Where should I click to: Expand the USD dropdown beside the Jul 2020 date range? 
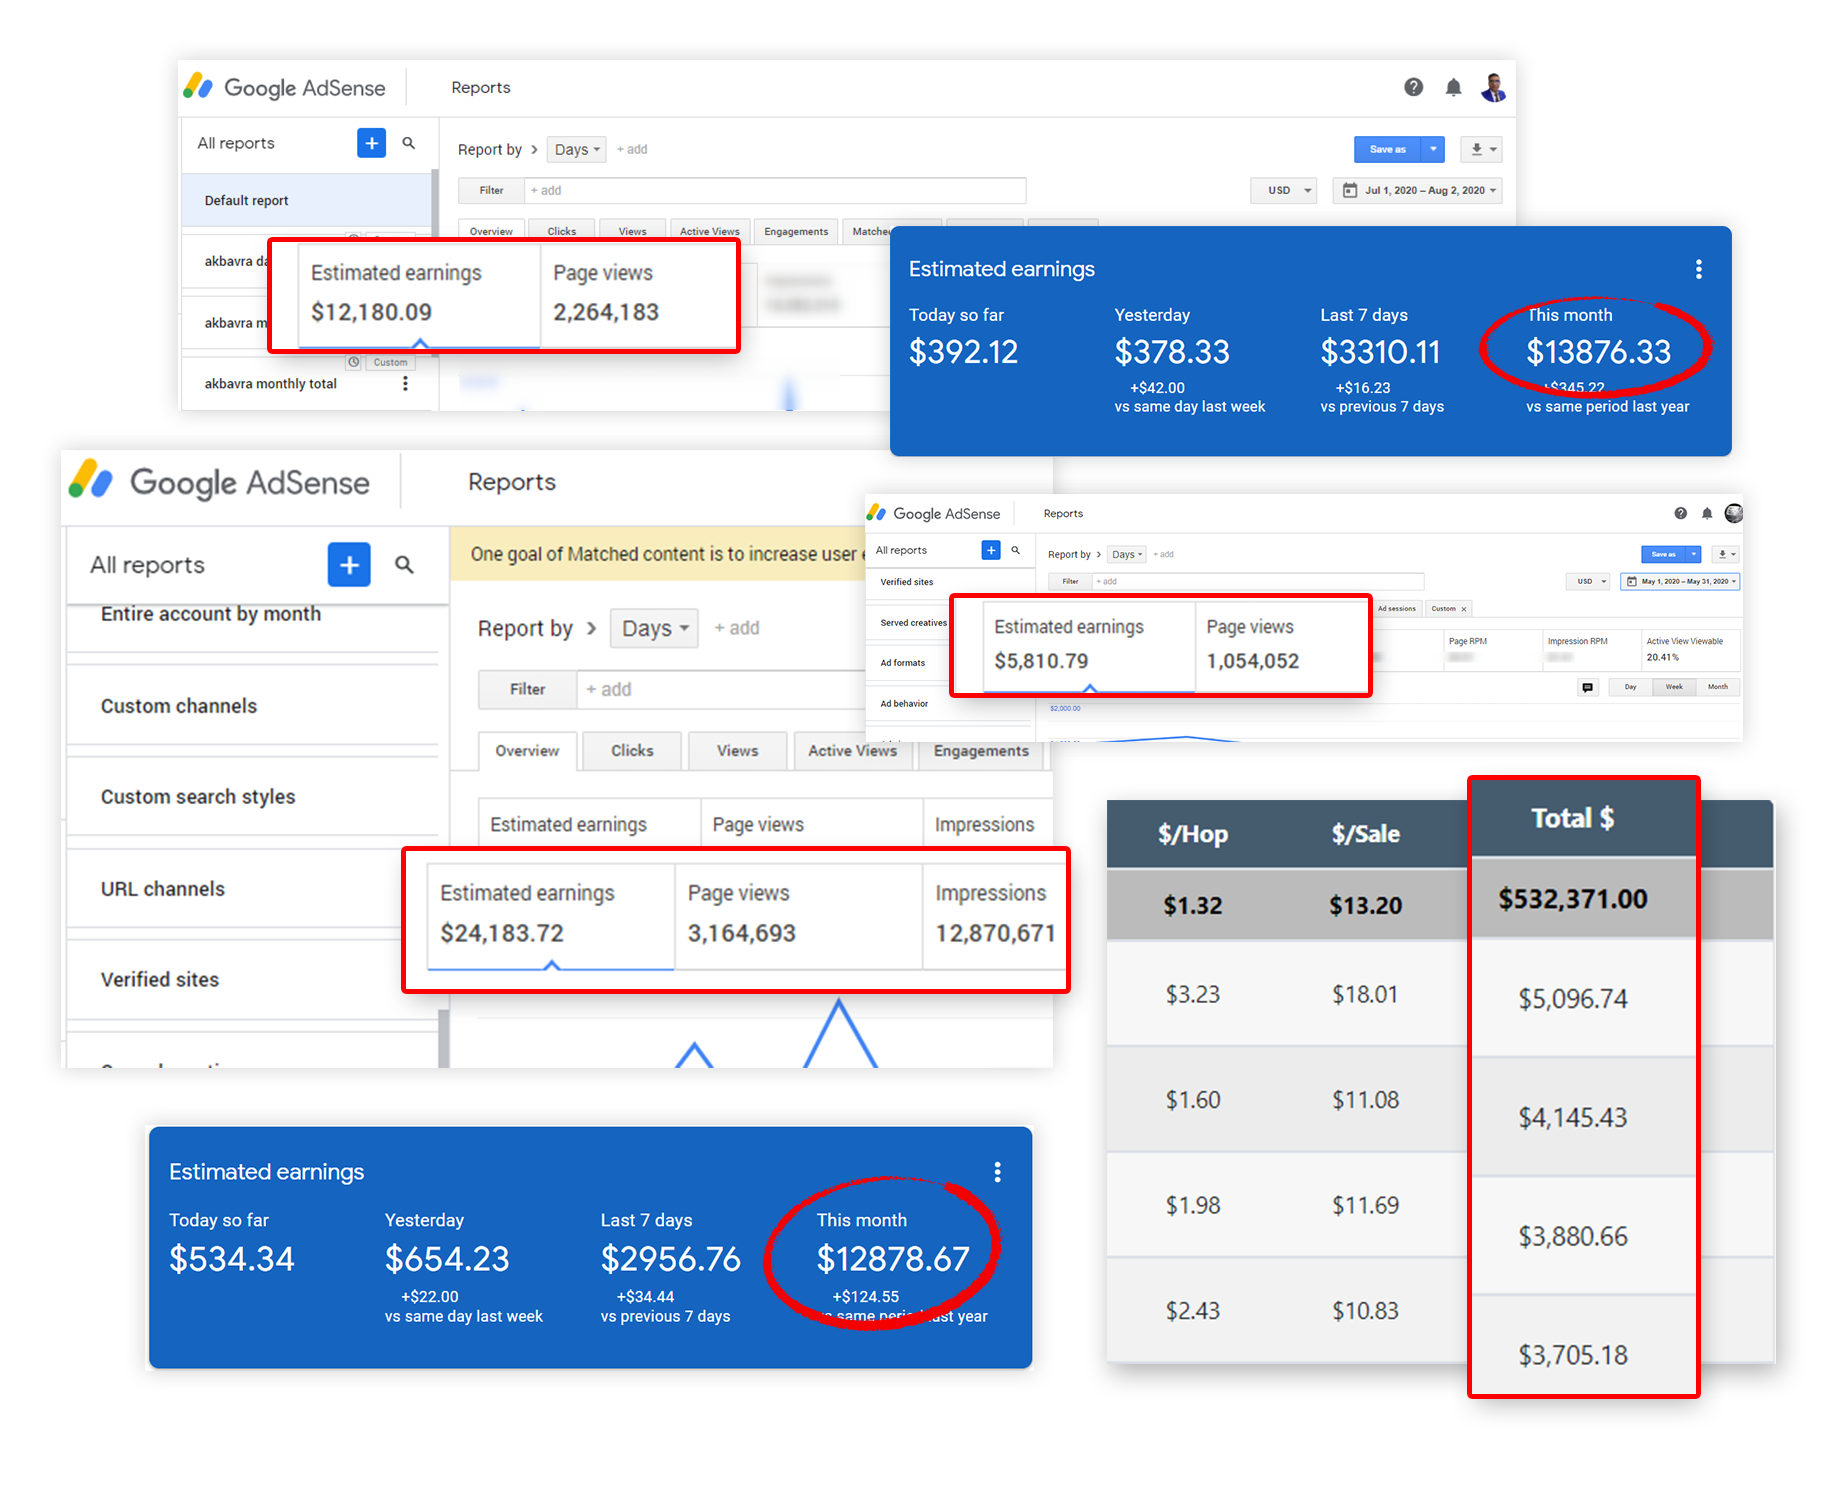tap(1284, 190)
